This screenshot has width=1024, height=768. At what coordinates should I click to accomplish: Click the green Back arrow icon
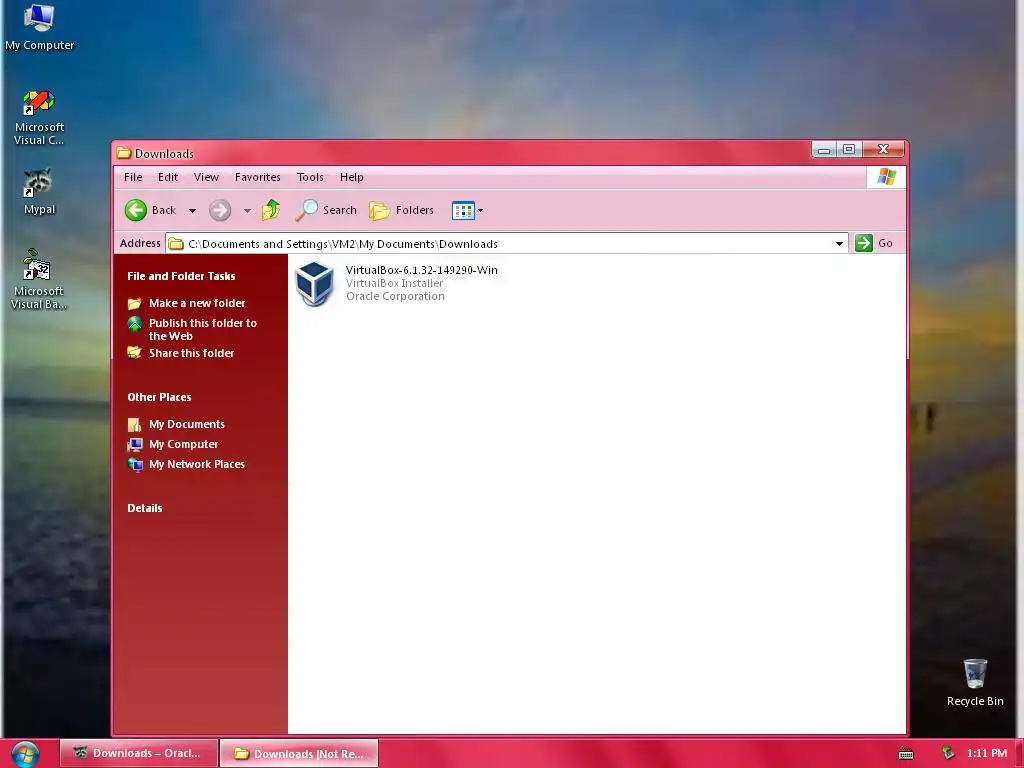coord(136,210)
